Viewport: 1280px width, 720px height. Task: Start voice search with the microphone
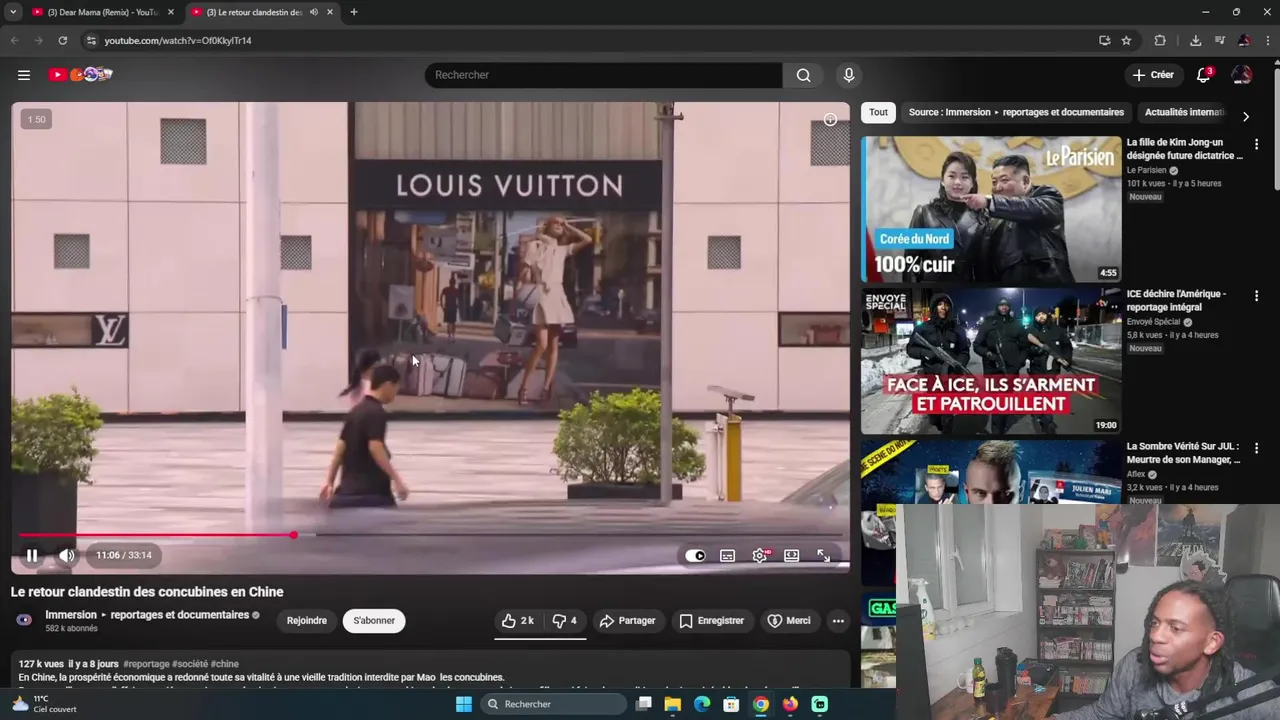[849, 75]
